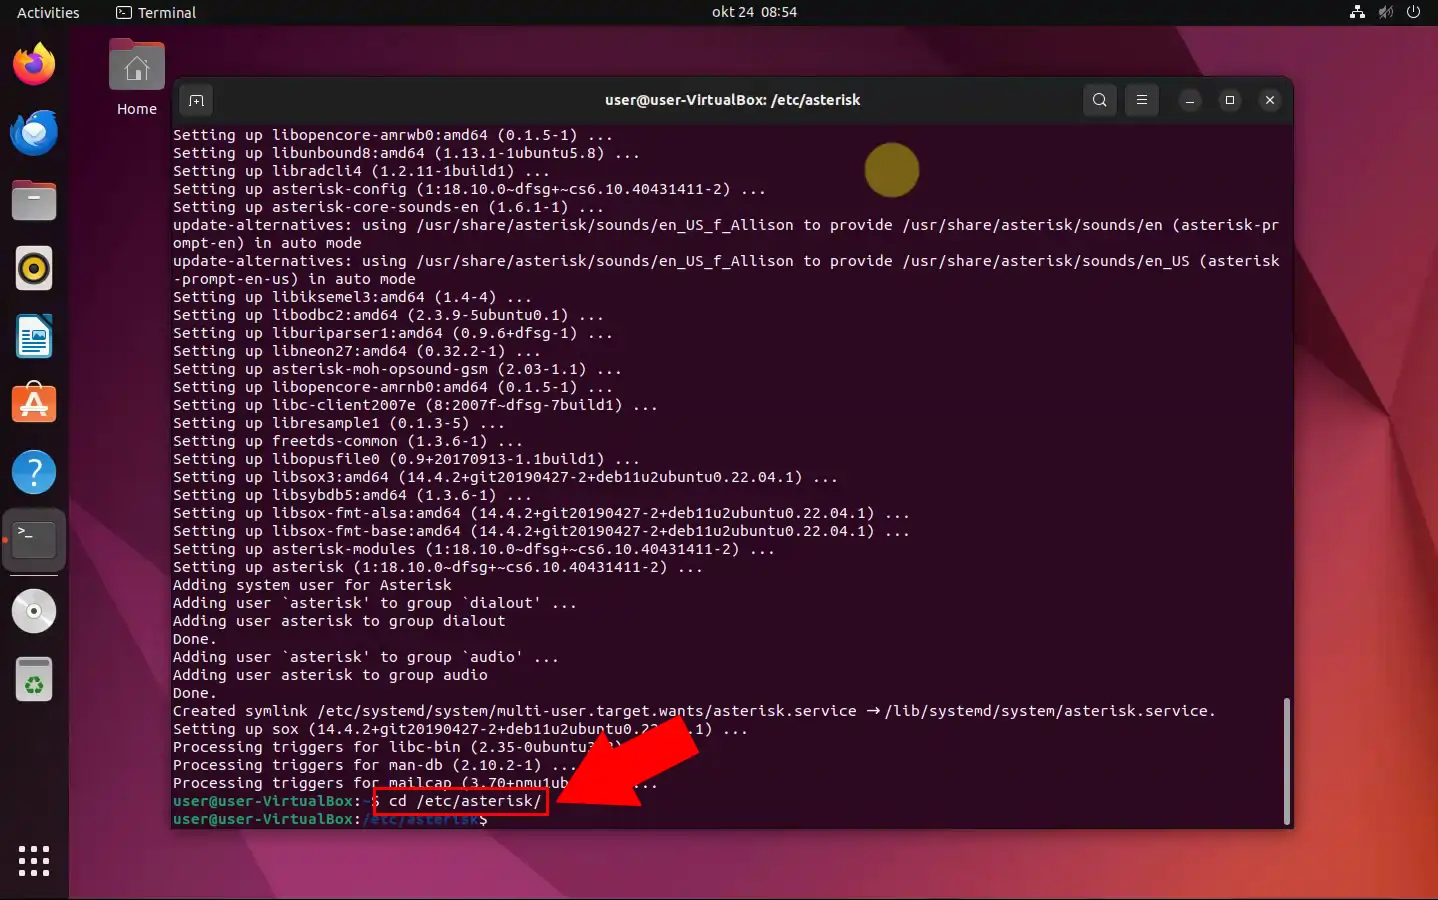Screen dimensions: 1438x900
Task: Minimize the terminal window
Action: pyautogui.click(x=1190, y=100)
